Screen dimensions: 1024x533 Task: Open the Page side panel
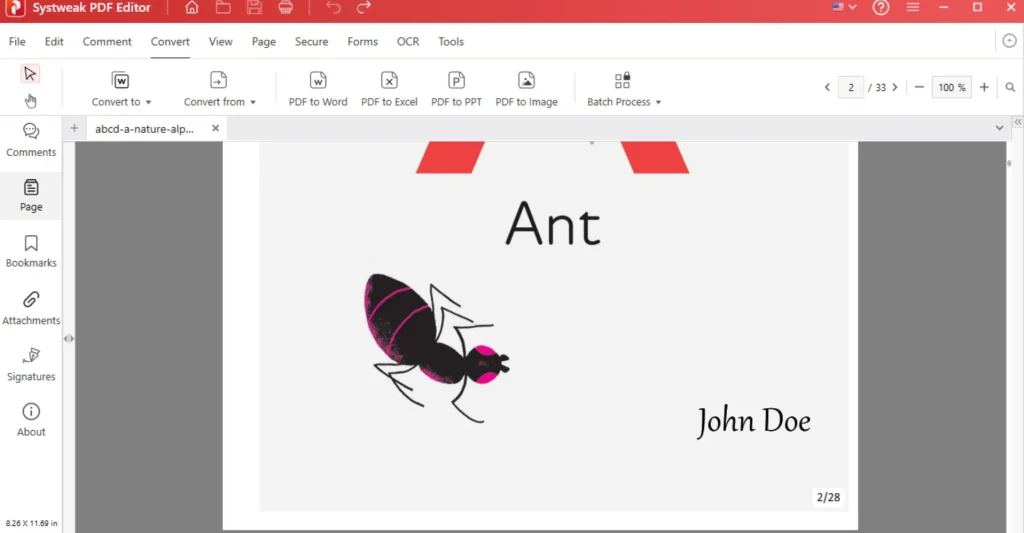pyautogui.click(x=31, y=195)
